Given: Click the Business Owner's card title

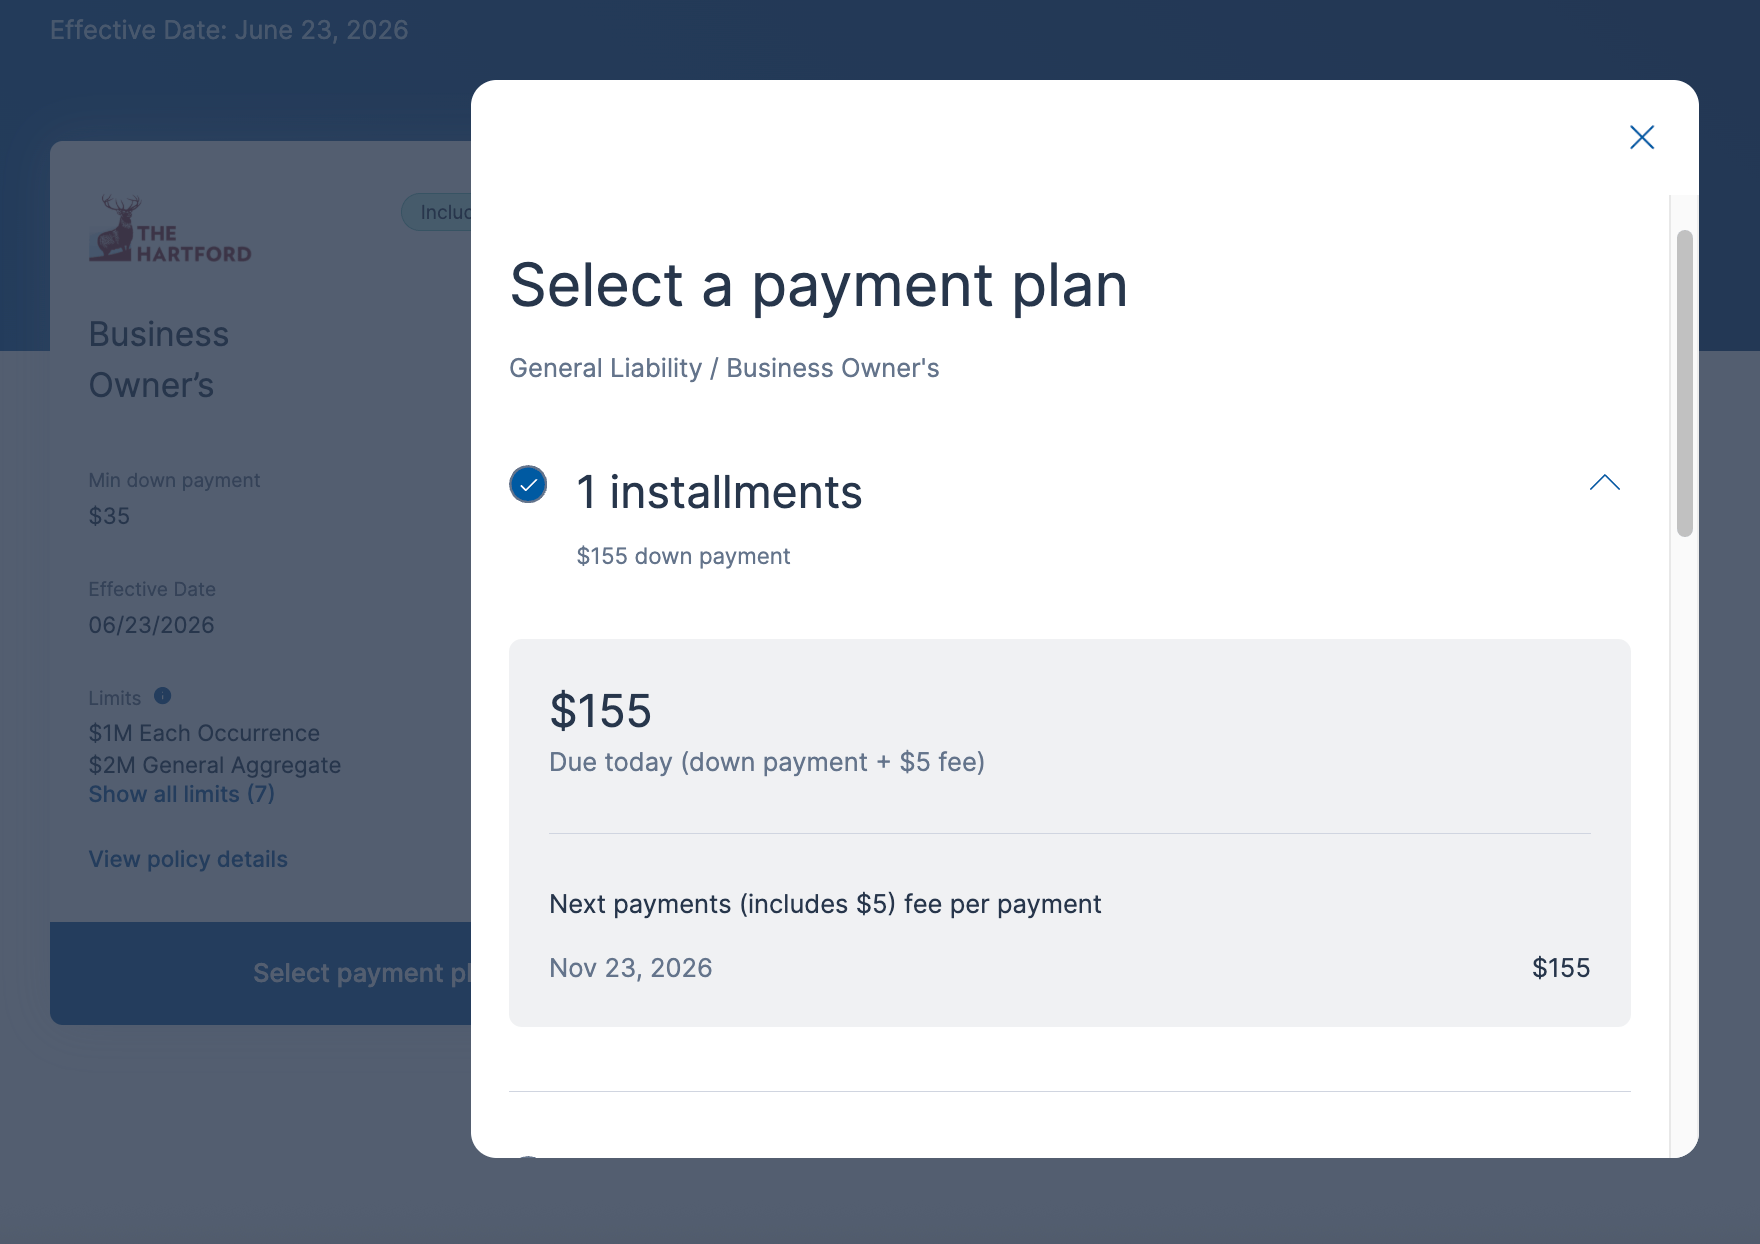Looking at the screenshot, I should 159,359.
